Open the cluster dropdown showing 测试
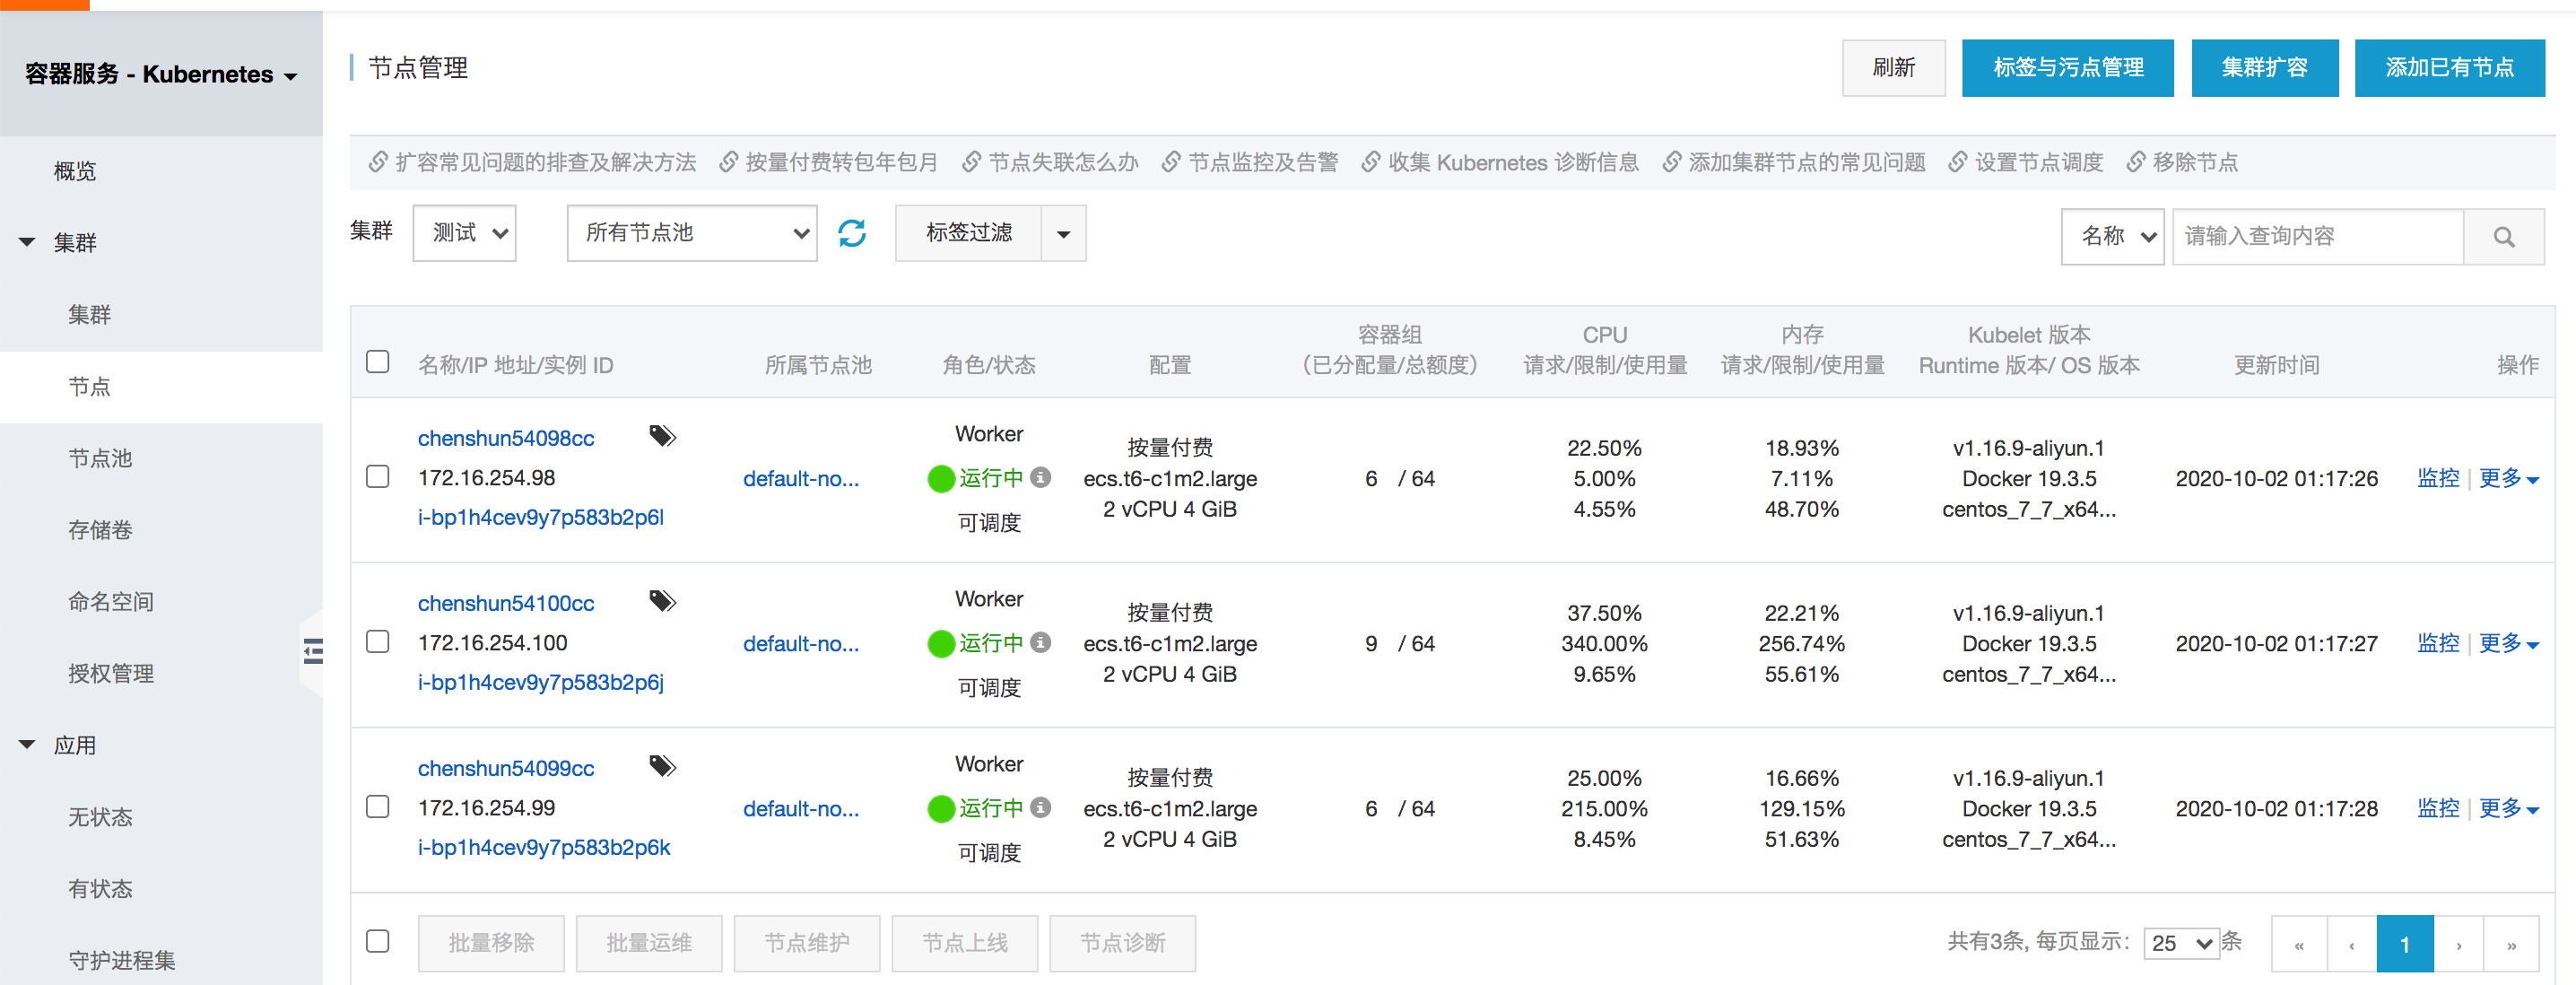The image size is (2576, 985). (465, 233)
